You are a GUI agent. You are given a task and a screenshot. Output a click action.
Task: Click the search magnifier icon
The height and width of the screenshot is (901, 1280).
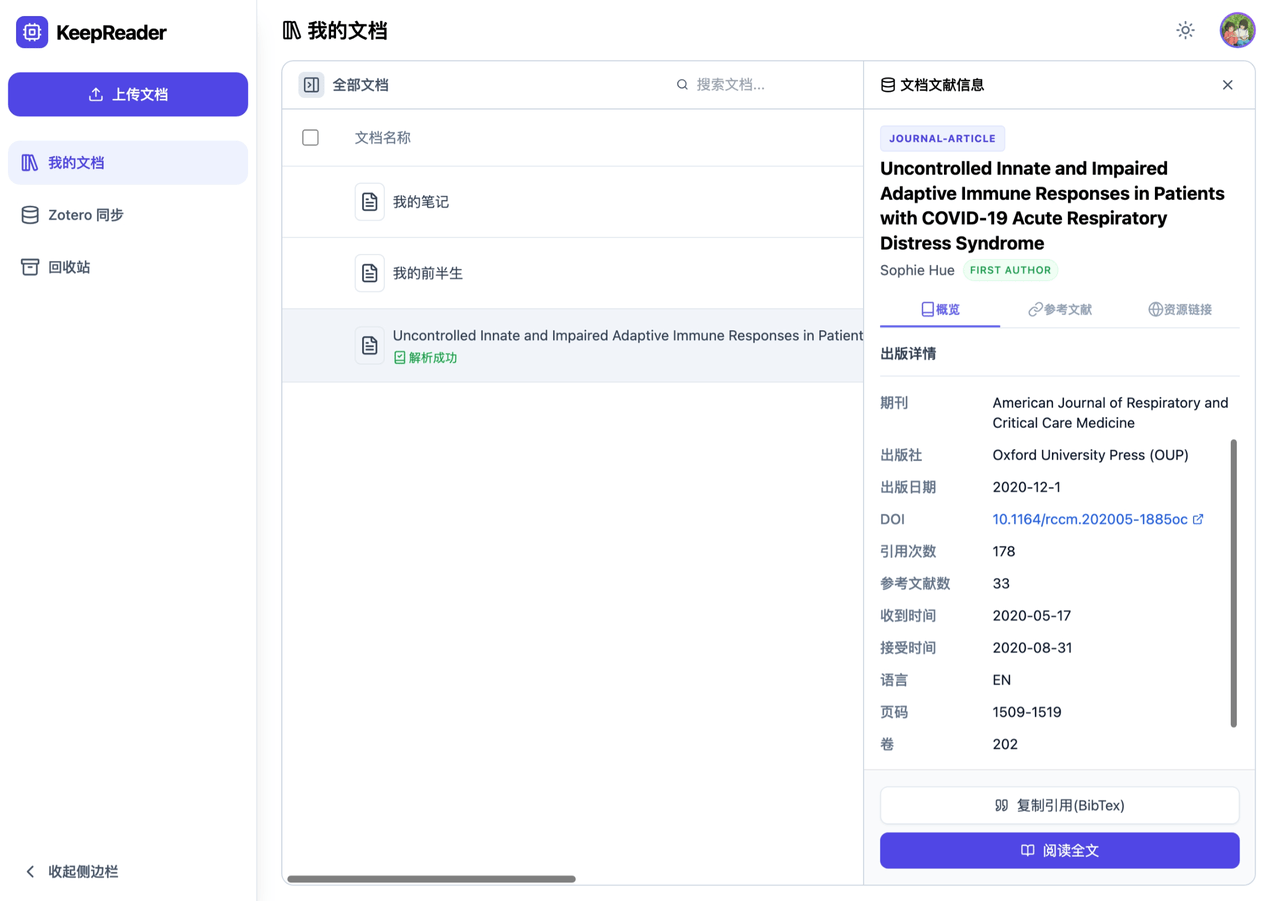[x=682, y=85]
